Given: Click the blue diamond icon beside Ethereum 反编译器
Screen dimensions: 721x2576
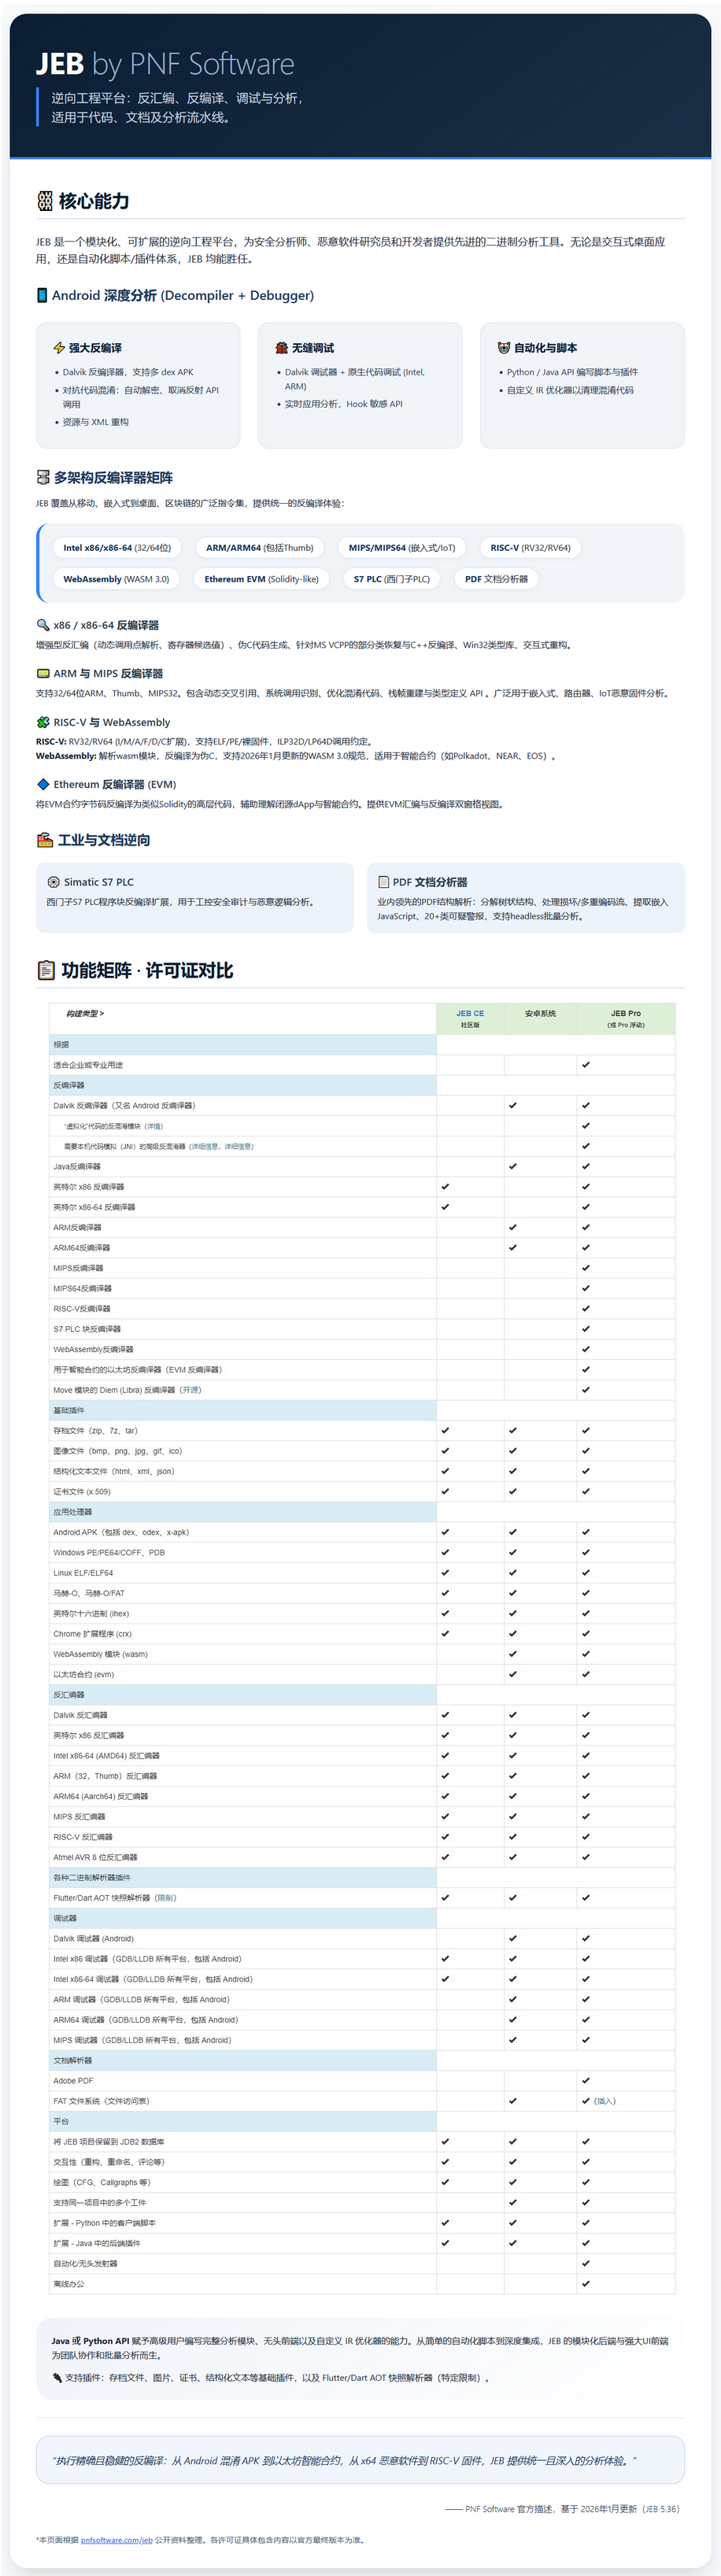Looking at the screenshot, I should [x=43, y=784].
